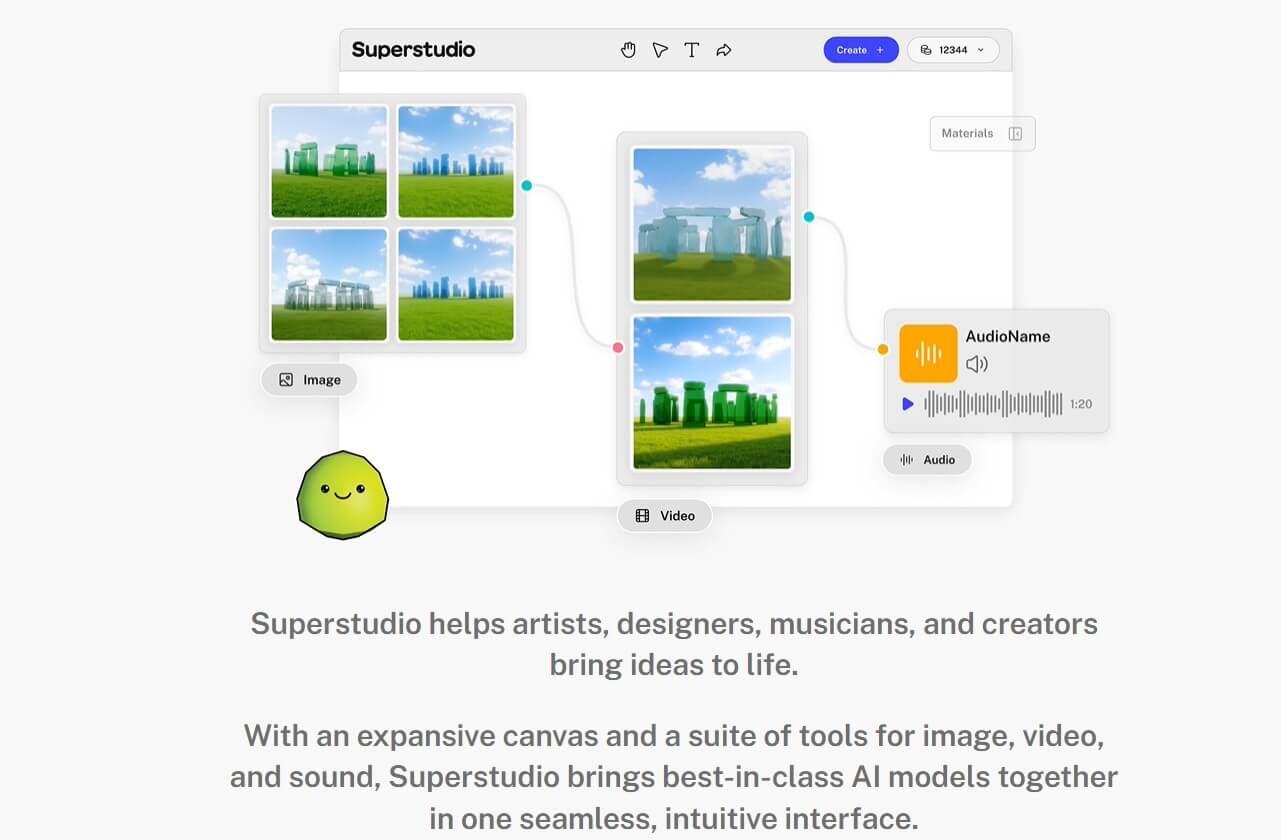Open the Materials panel
This screenshot has height=840, width=1281.
pyautogui.click(x=967, y=133)
